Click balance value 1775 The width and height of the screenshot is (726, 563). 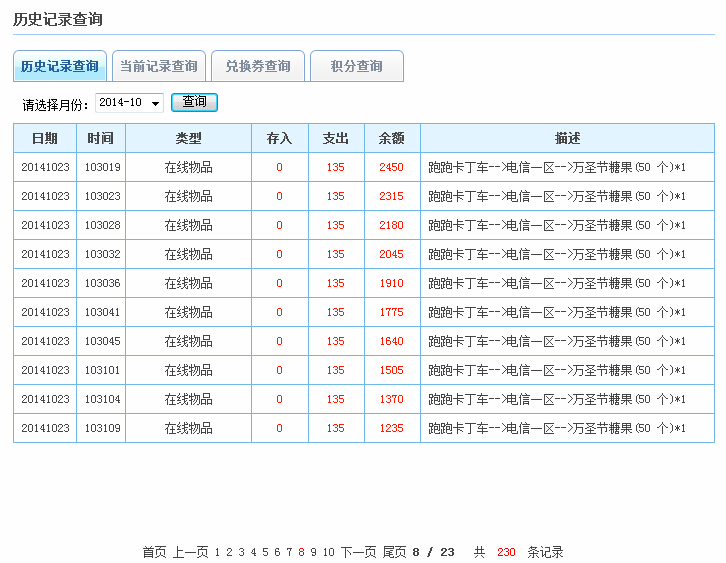392,312
